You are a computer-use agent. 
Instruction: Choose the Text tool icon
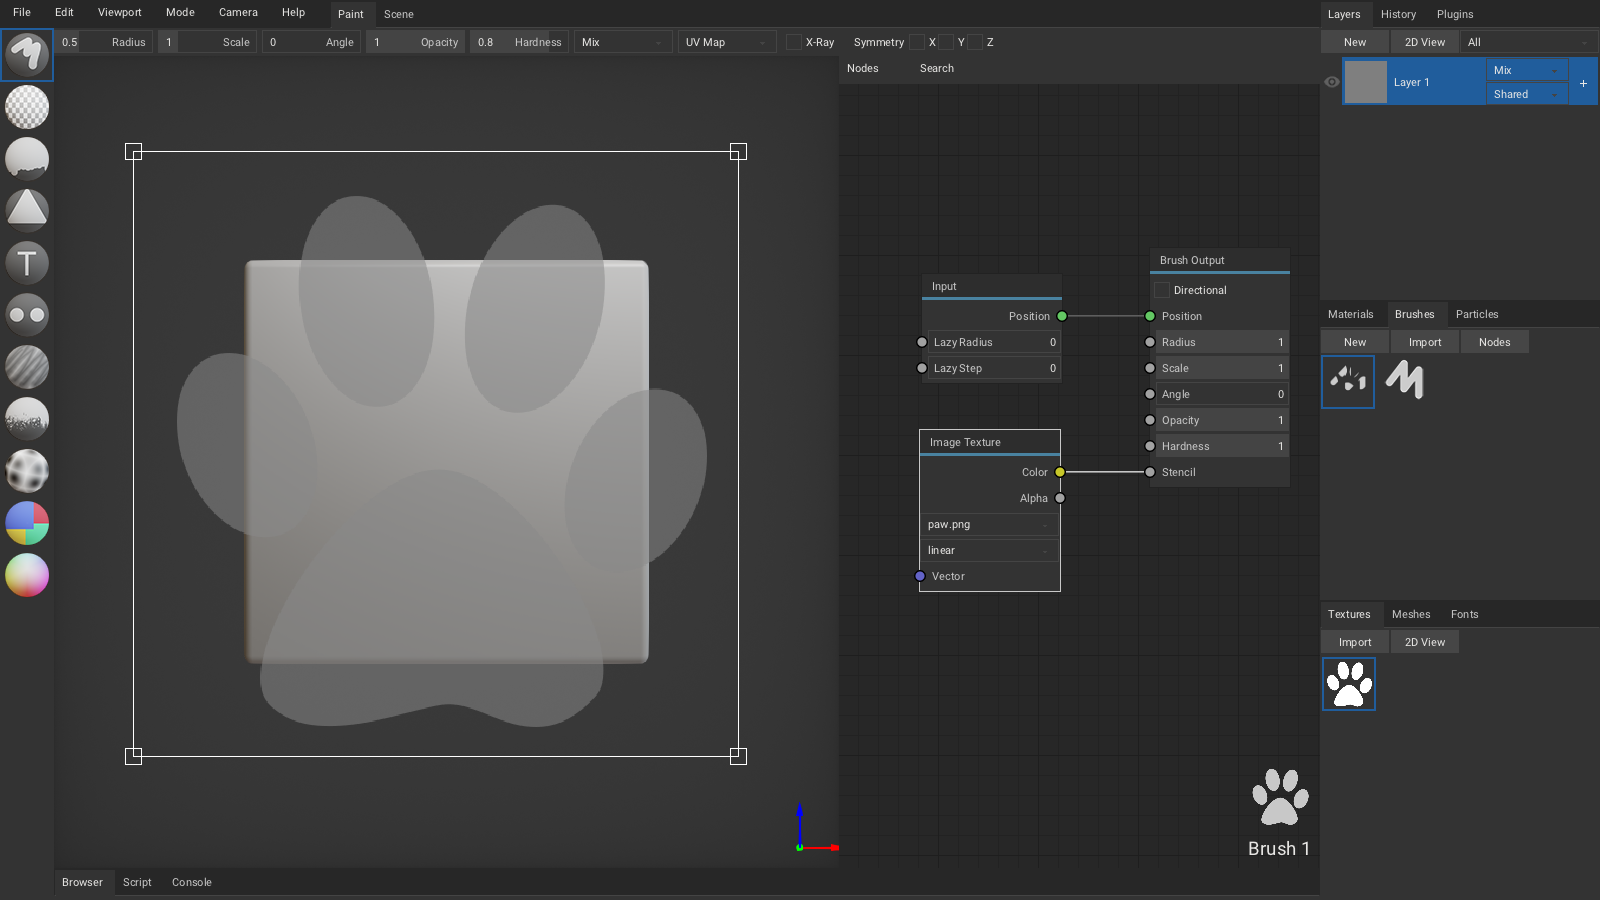27,263
